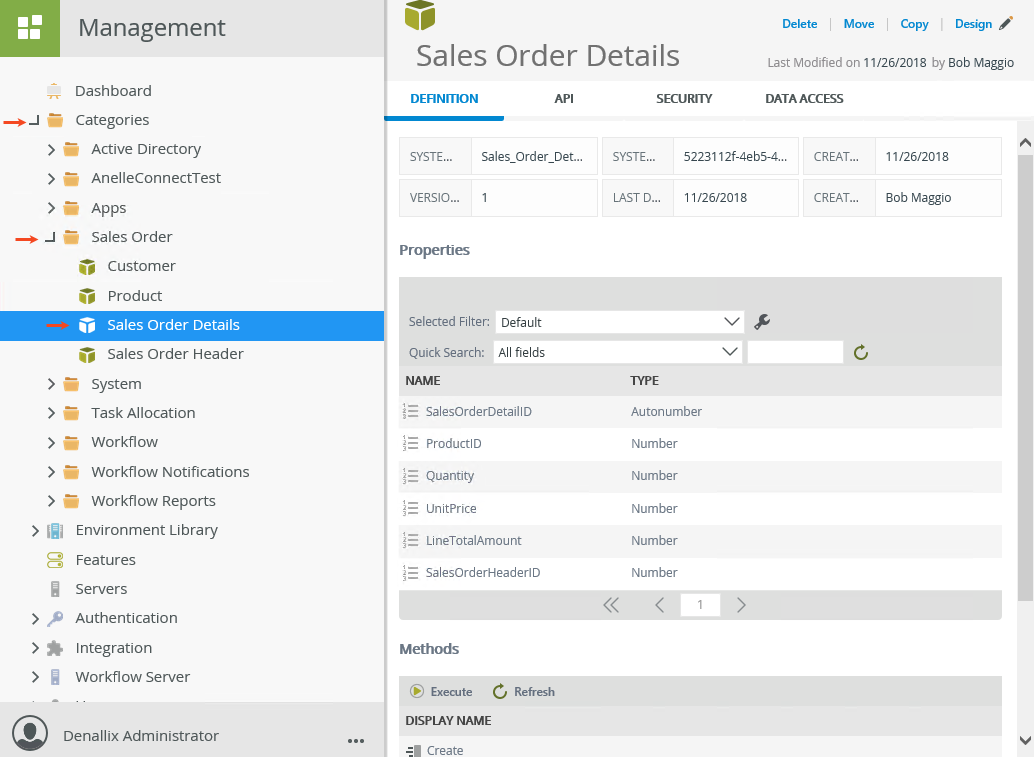Select Sales Order Header in the tree
Screen dimensions: 1034x757
[x=175, y=354]
